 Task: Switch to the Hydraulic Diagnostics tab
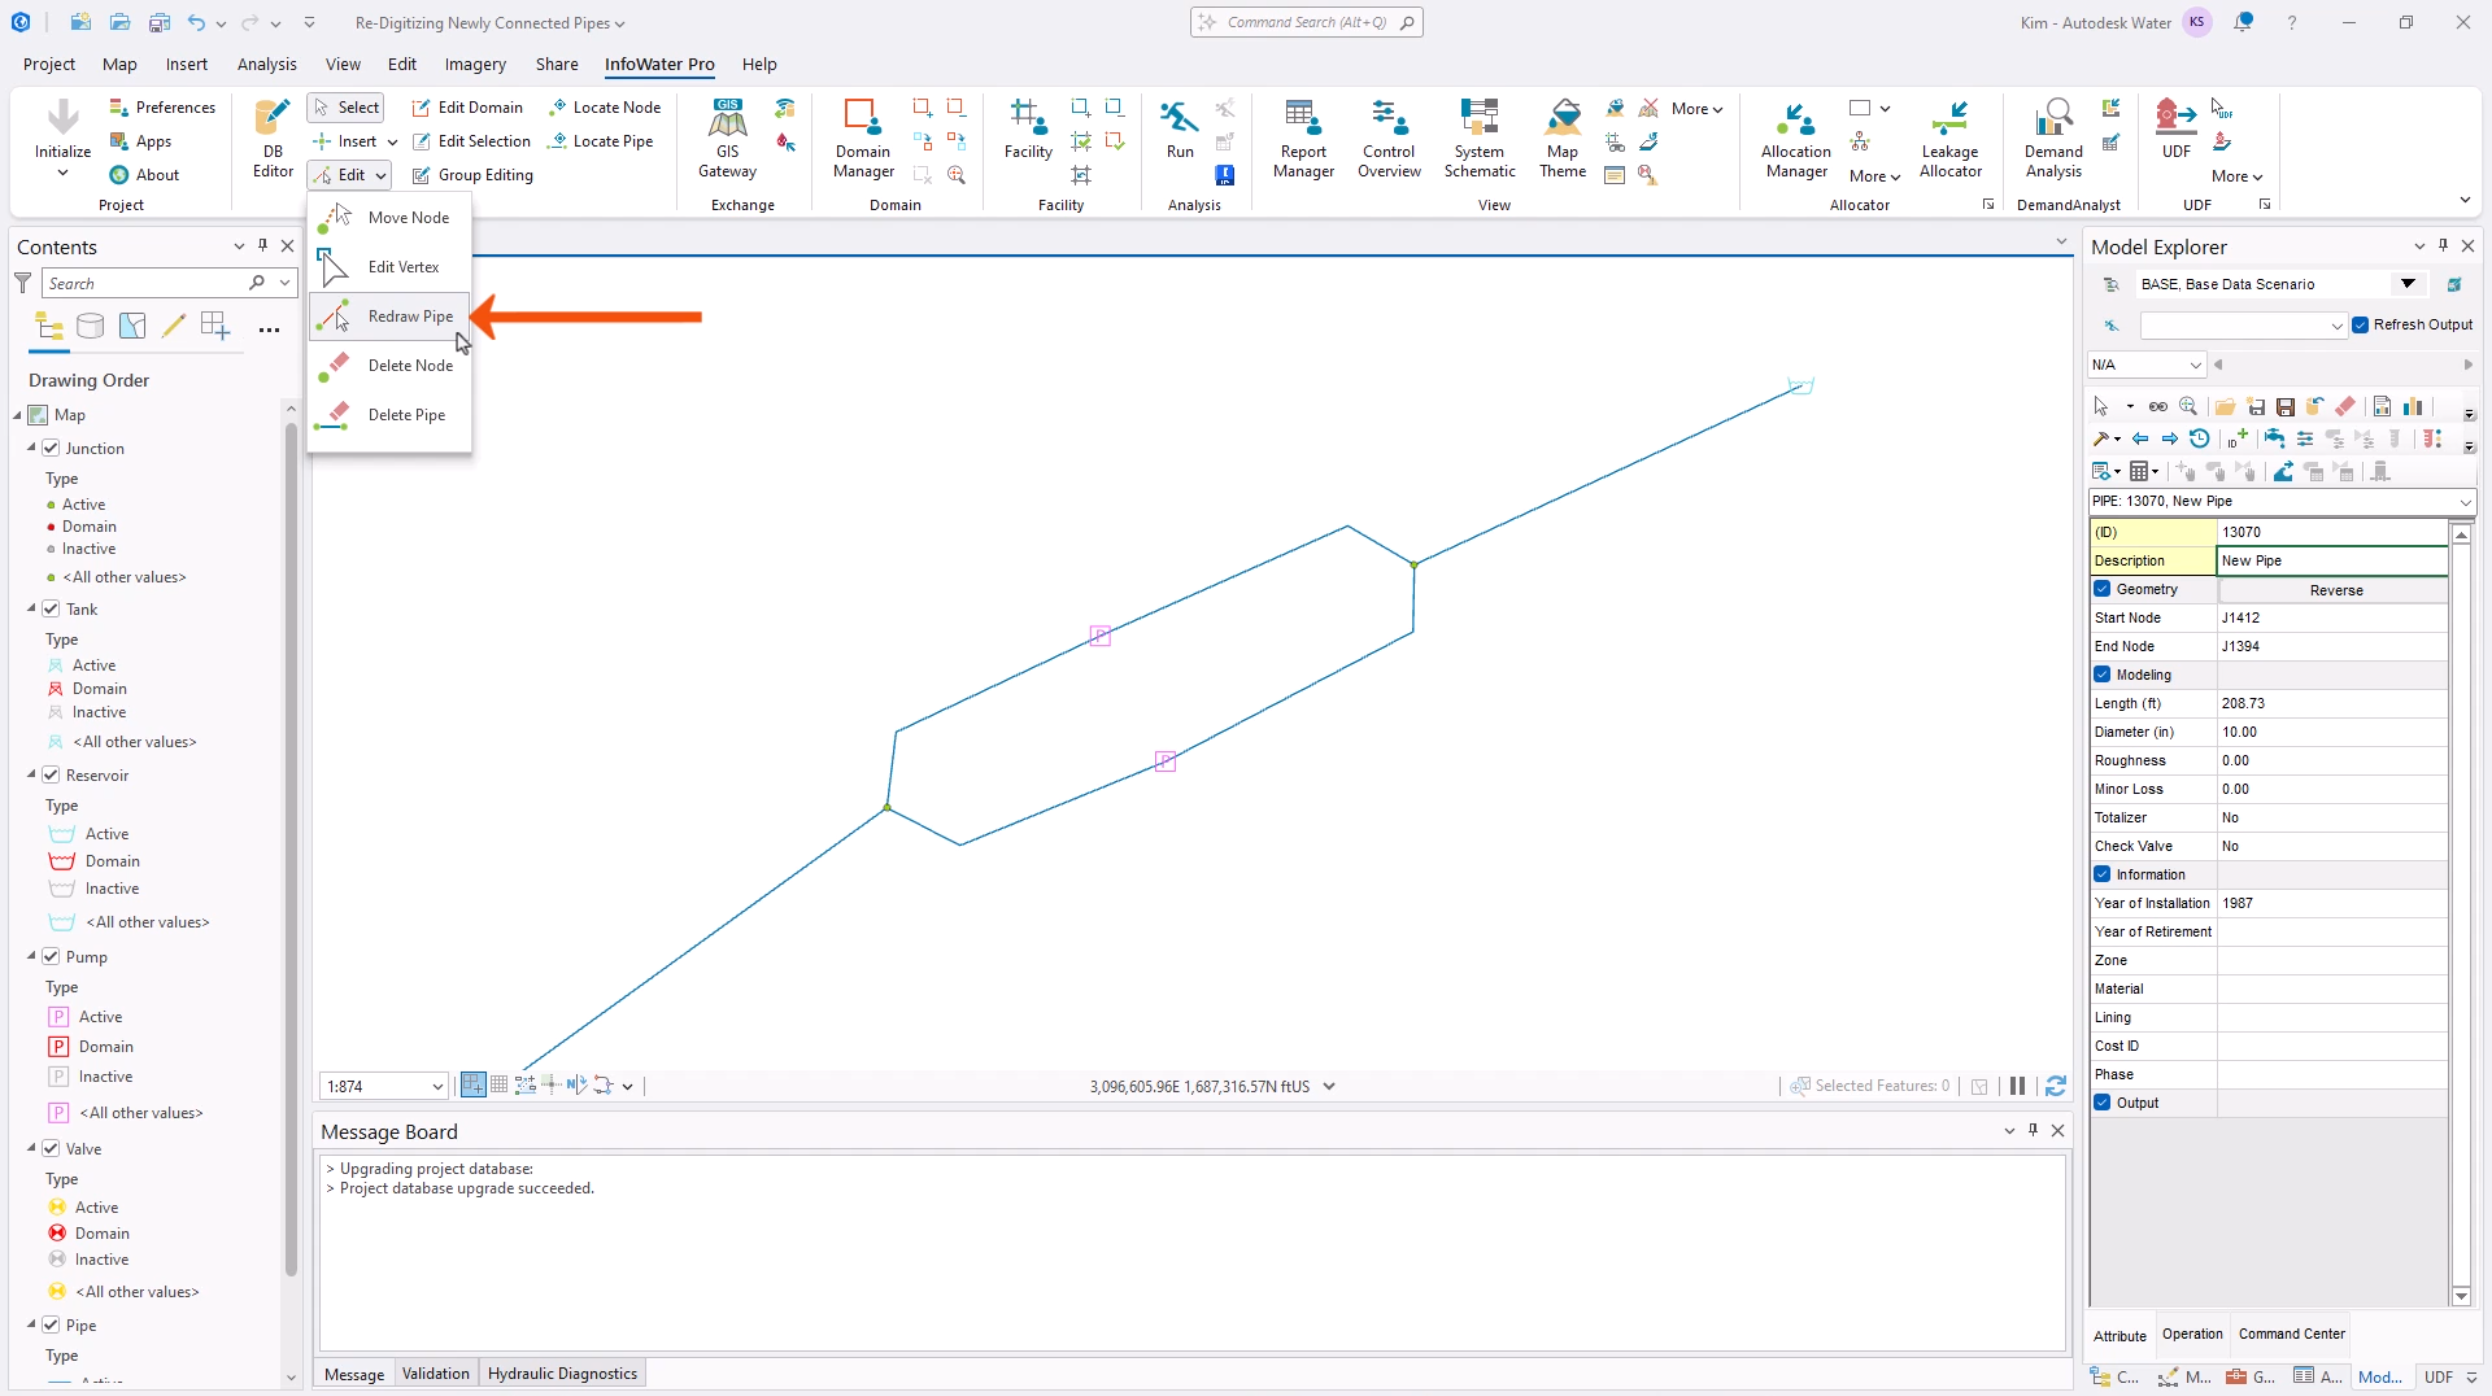click(563, 1373)
